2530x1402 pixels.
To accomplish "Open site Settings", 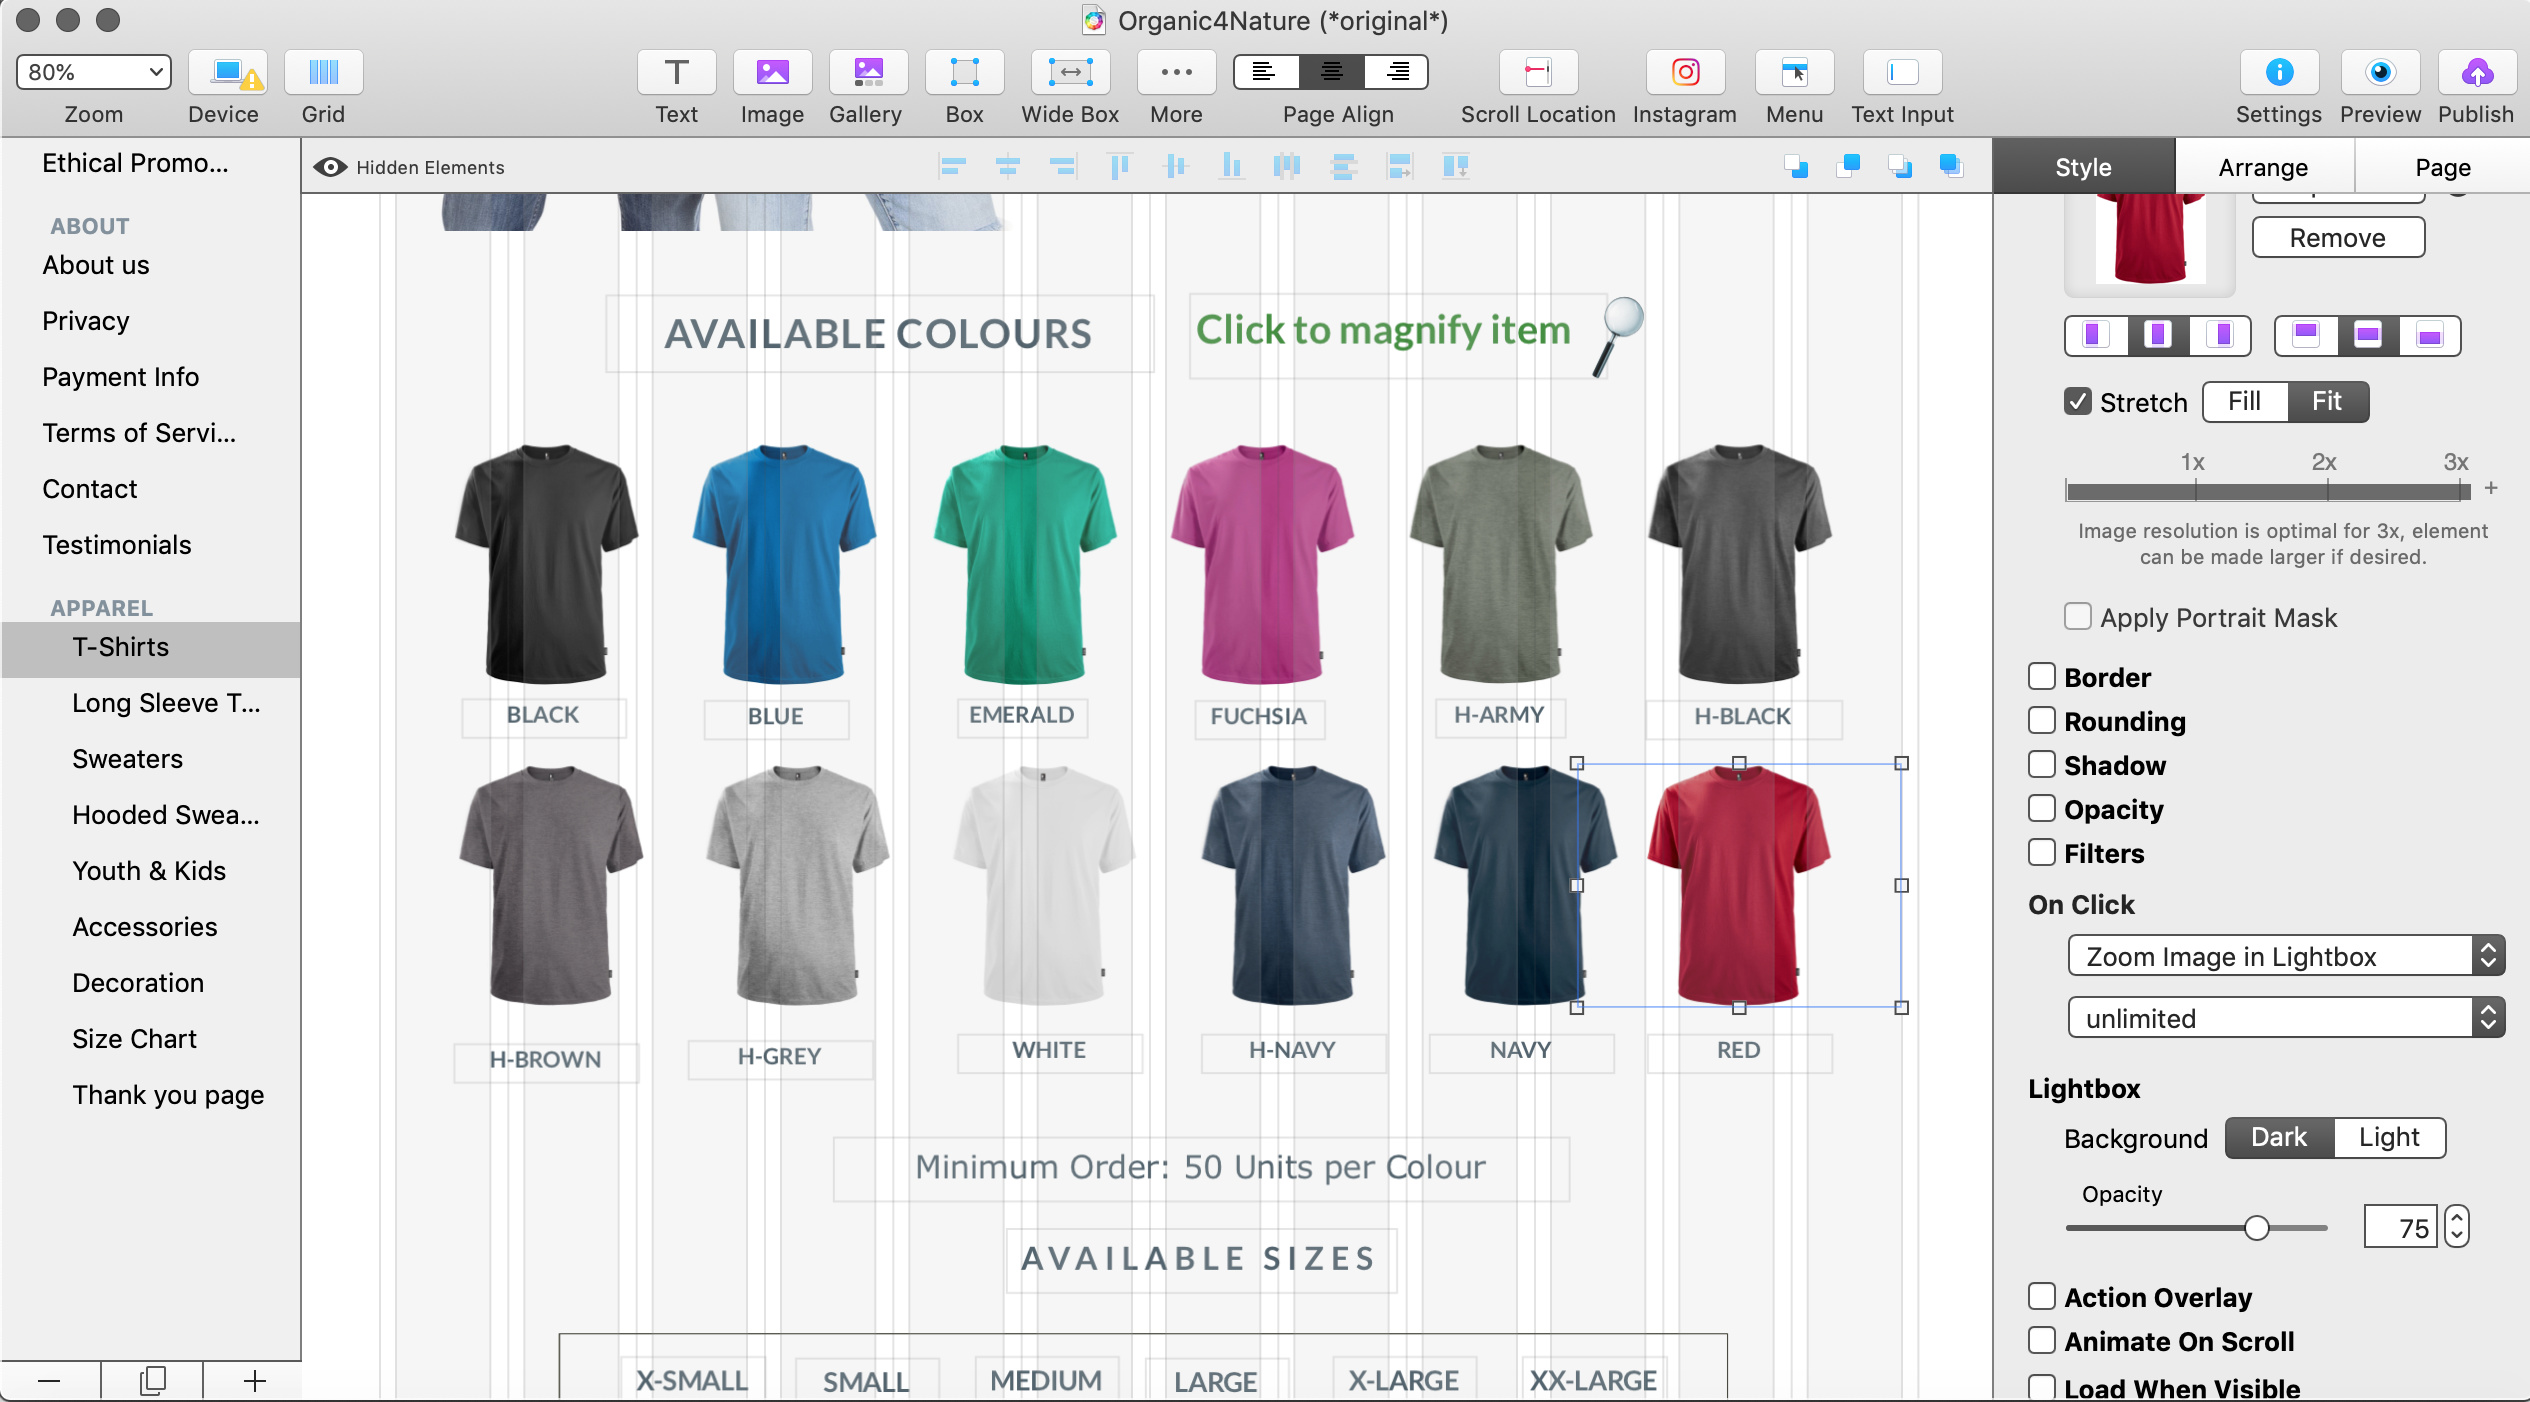I will 2279,72.
